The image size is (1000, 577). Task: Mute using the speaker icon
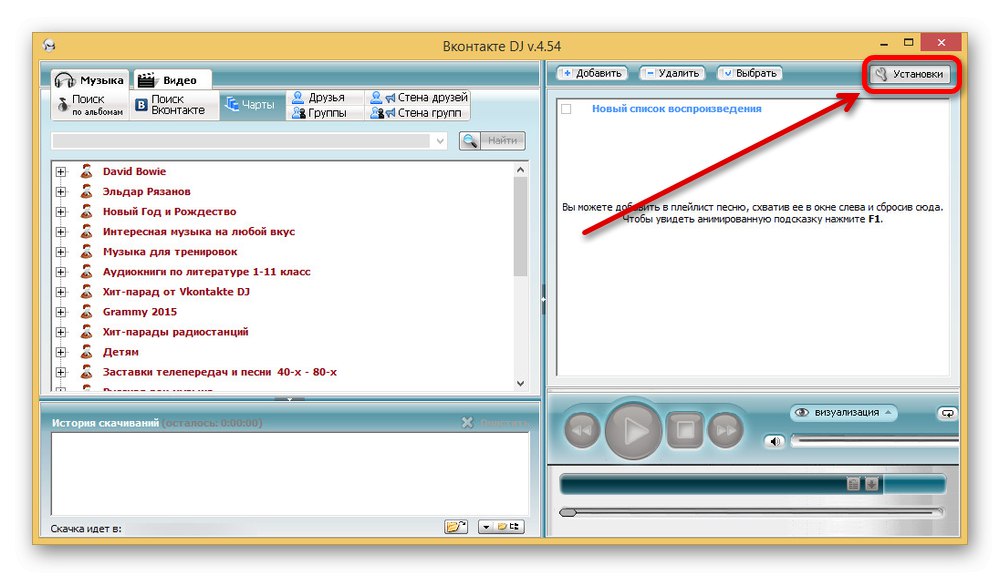point(774,441)
